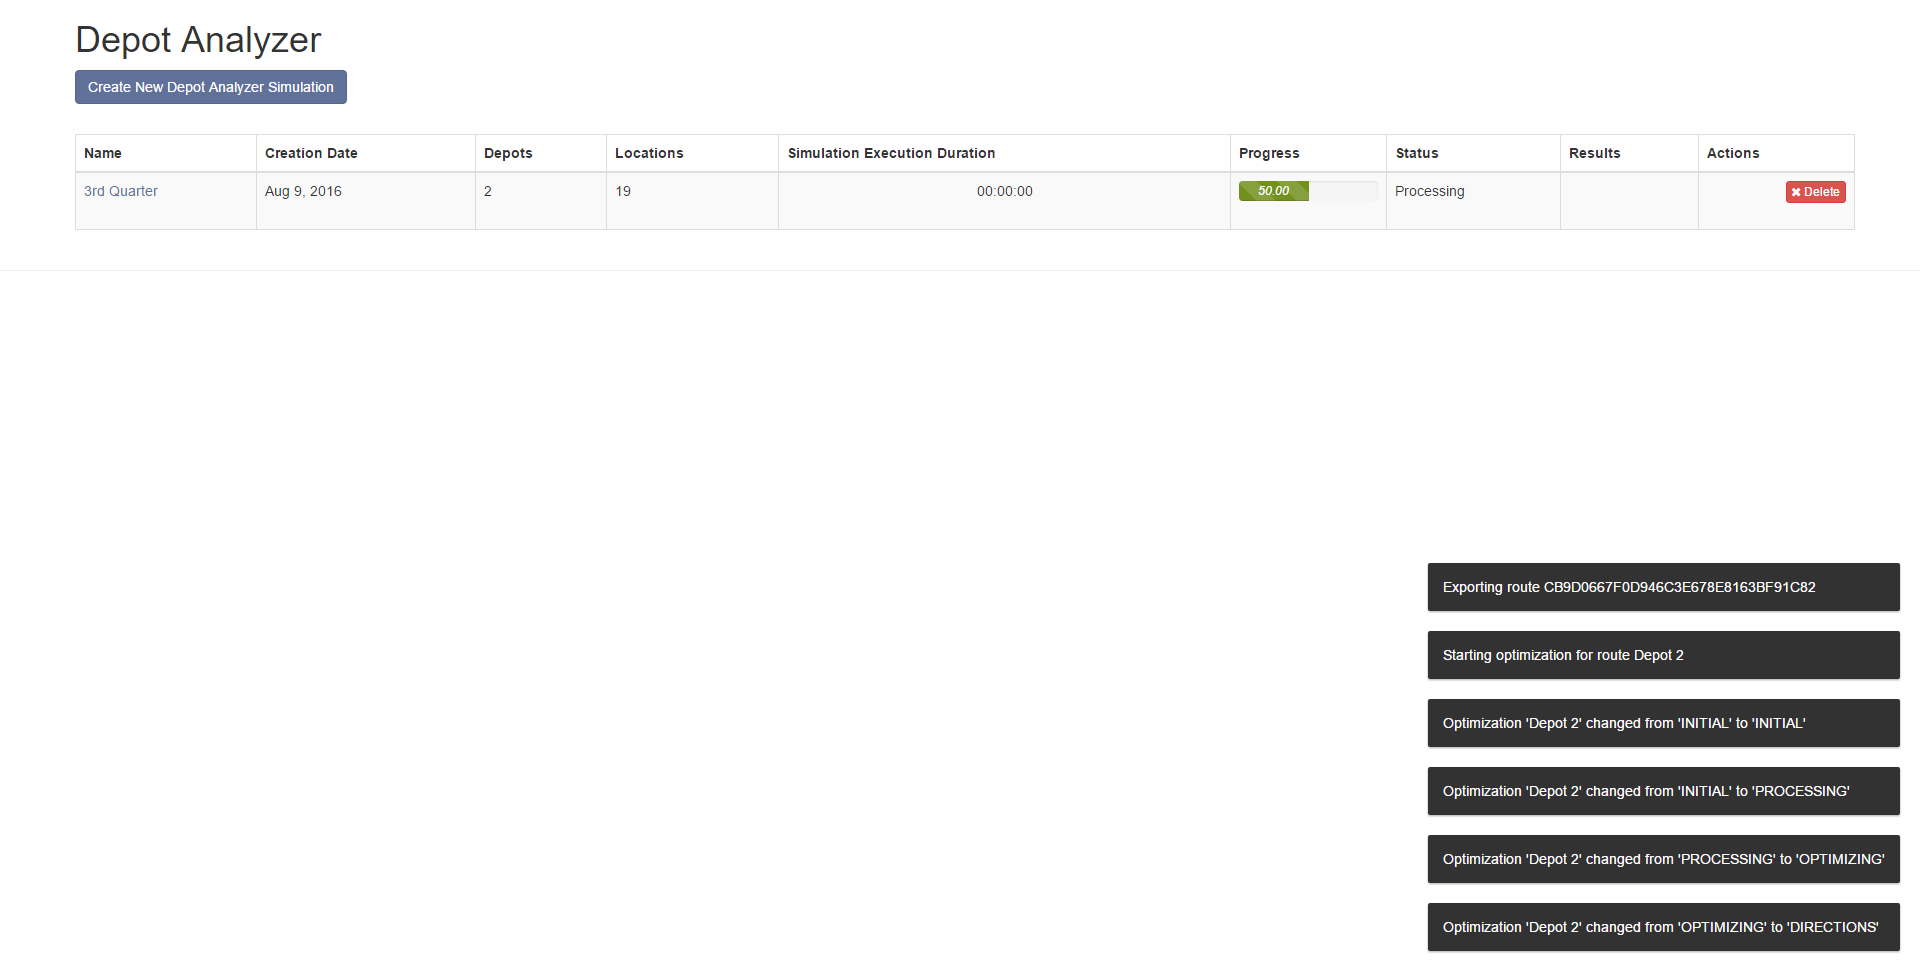
Task: Click the X icon on the Delete button
Action: pos(1797,192)
